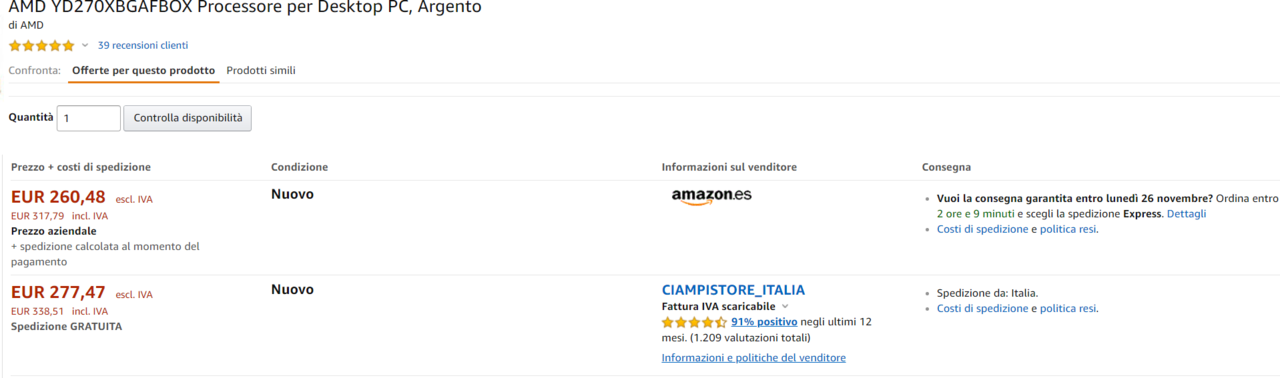Open Informazioni e politiche del venditore

(x=754, y=358)
